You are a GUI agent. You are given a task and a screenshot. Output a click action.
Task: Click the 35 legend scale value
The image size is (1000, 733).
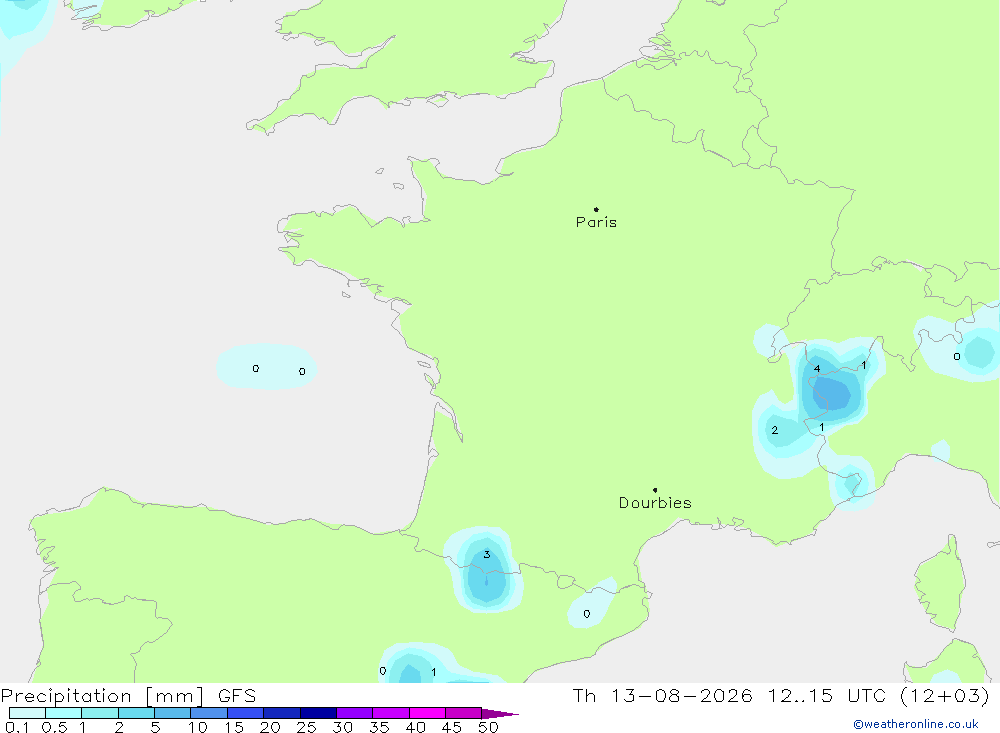pos(379,727)
